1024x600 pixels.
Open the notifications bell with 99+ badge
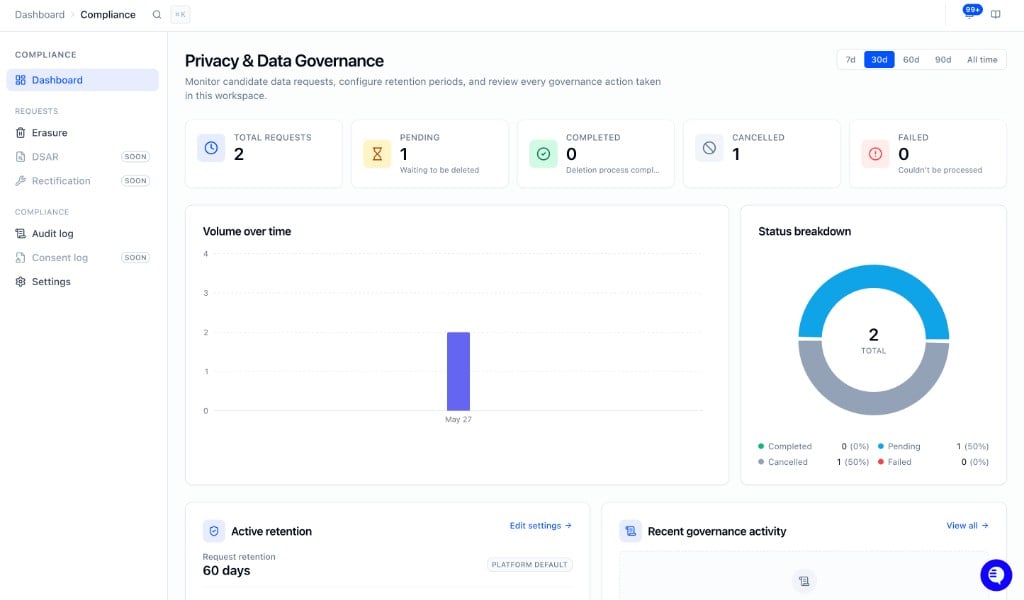(x=970, y=14)
